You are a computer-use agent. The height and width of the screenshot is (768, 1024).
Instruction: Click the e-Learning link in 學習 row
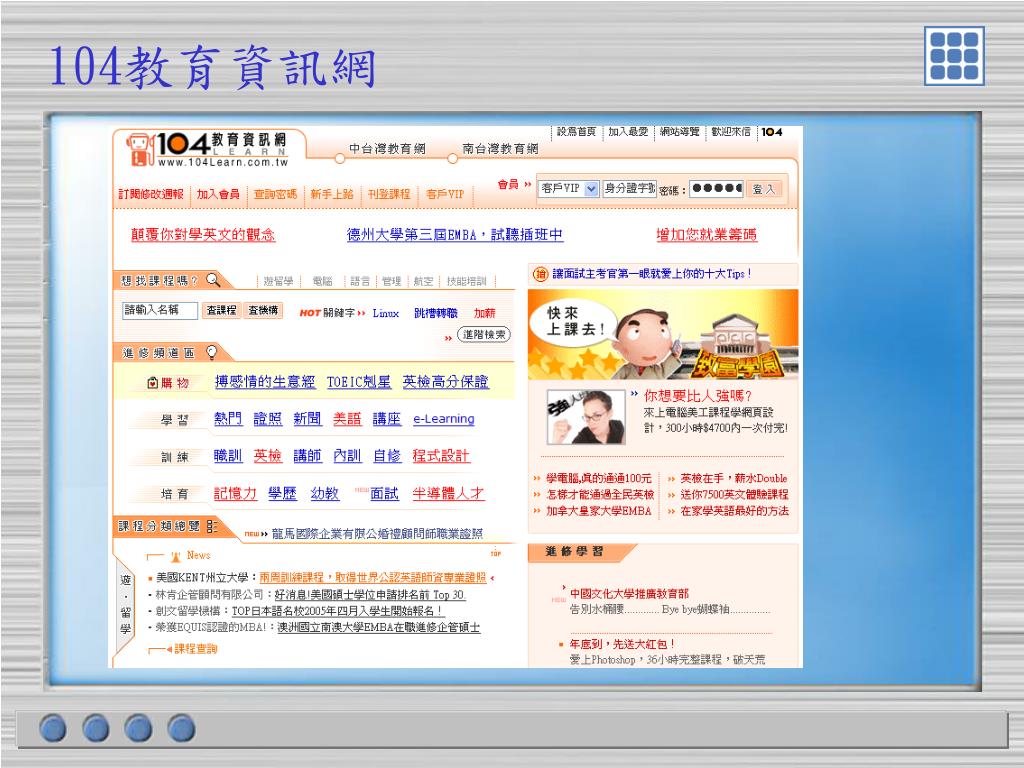[x=443, y=419]
